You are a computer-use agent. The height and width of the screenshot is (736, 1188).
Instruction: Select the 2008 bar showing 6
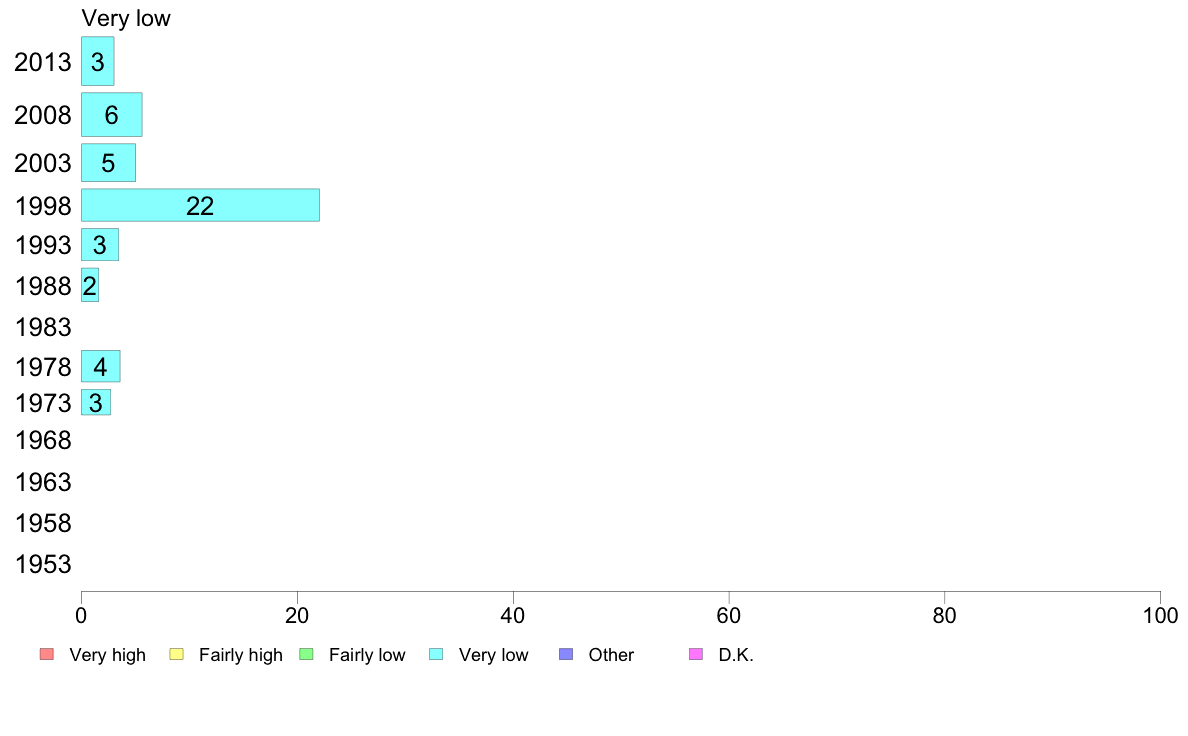(x=111, y=114)
